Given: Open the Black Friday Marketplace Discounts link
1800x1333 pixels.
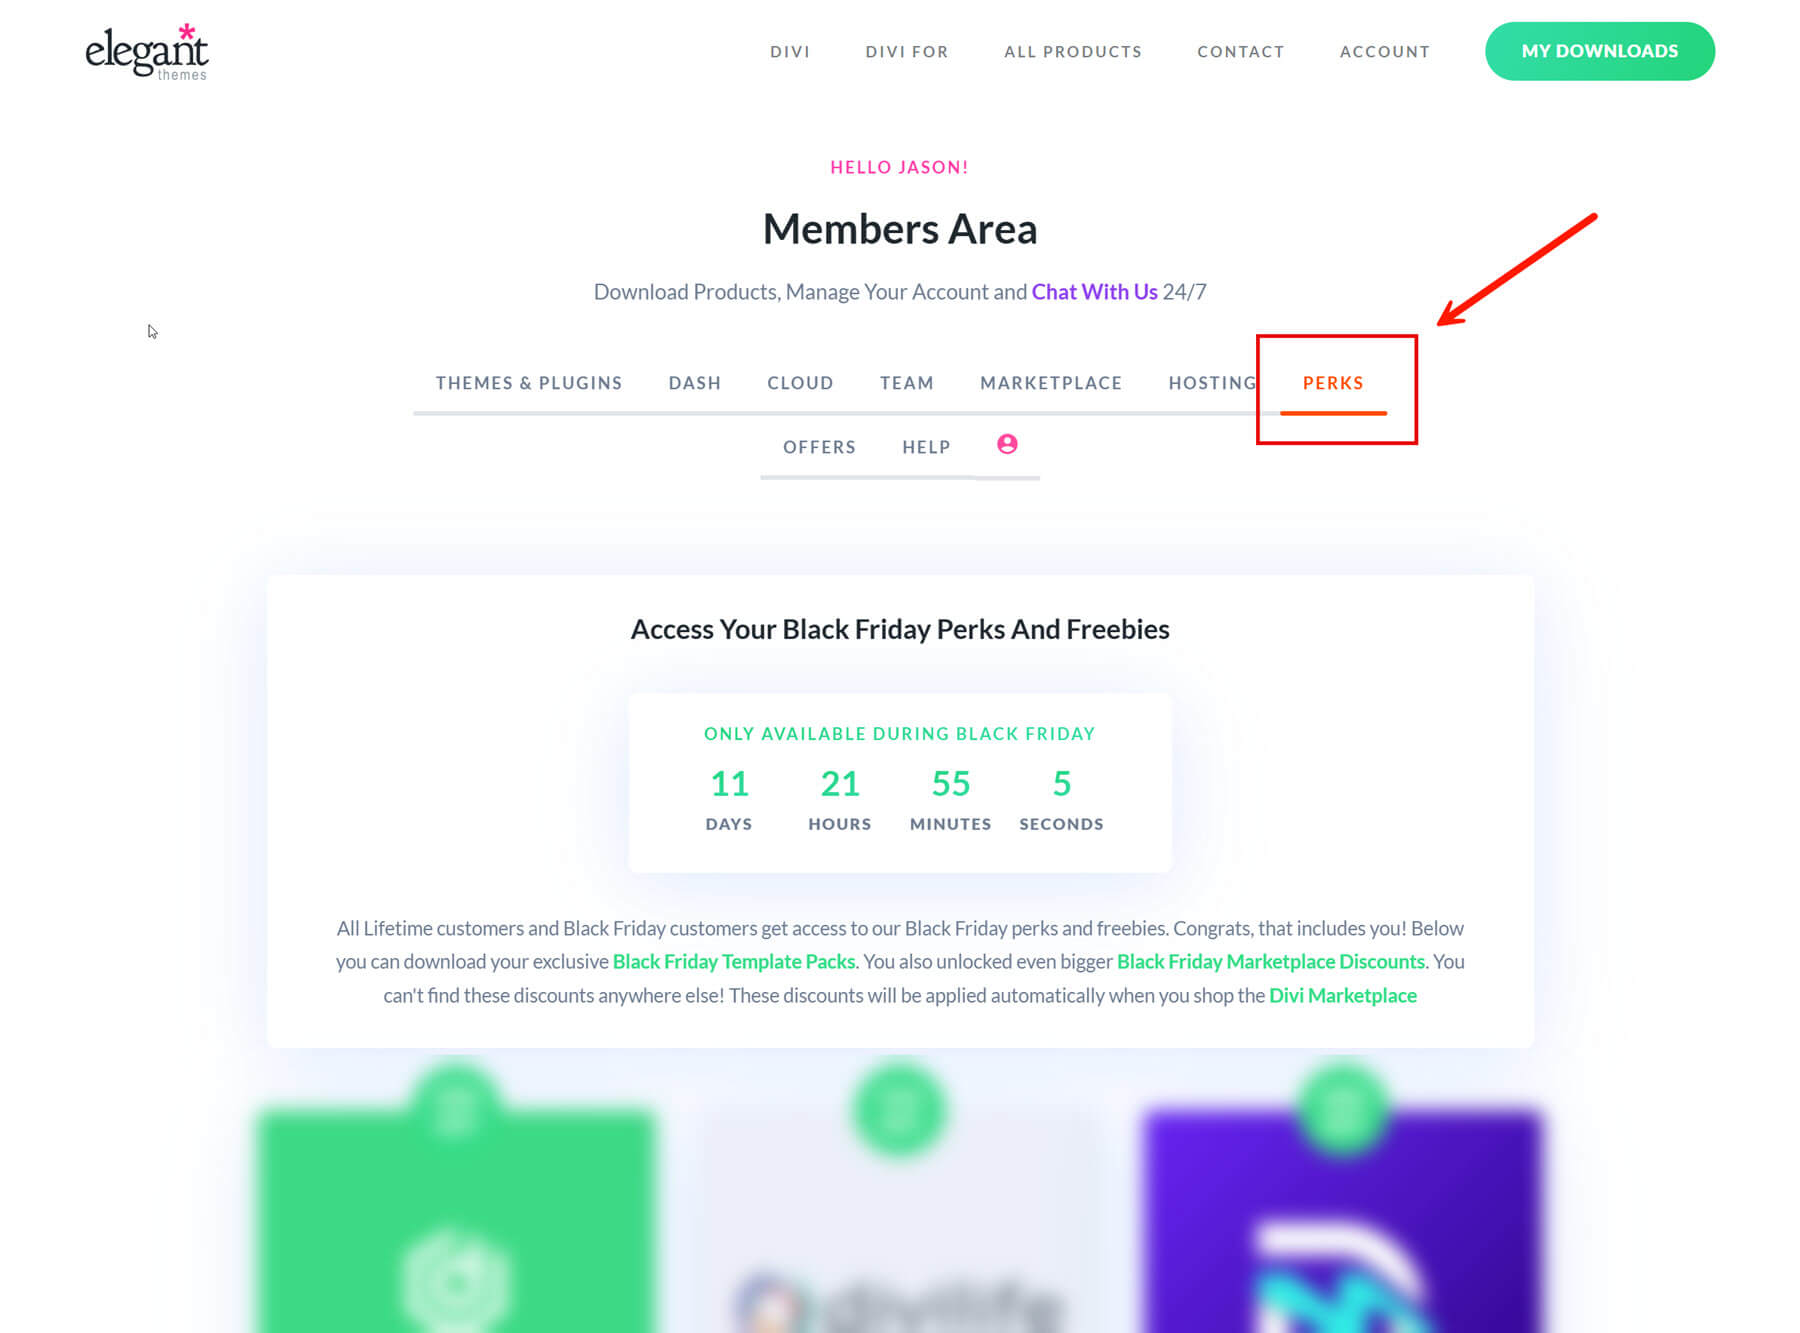Looking at the screenshot, I should [x=1270, y=962].
